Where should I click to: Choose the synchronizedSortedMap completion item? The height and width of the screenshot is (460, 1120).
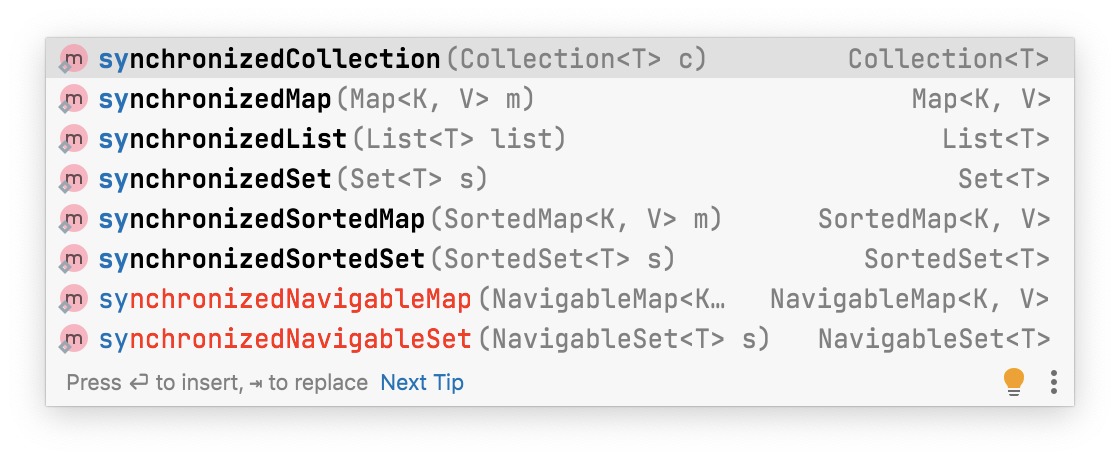point(560,219)
